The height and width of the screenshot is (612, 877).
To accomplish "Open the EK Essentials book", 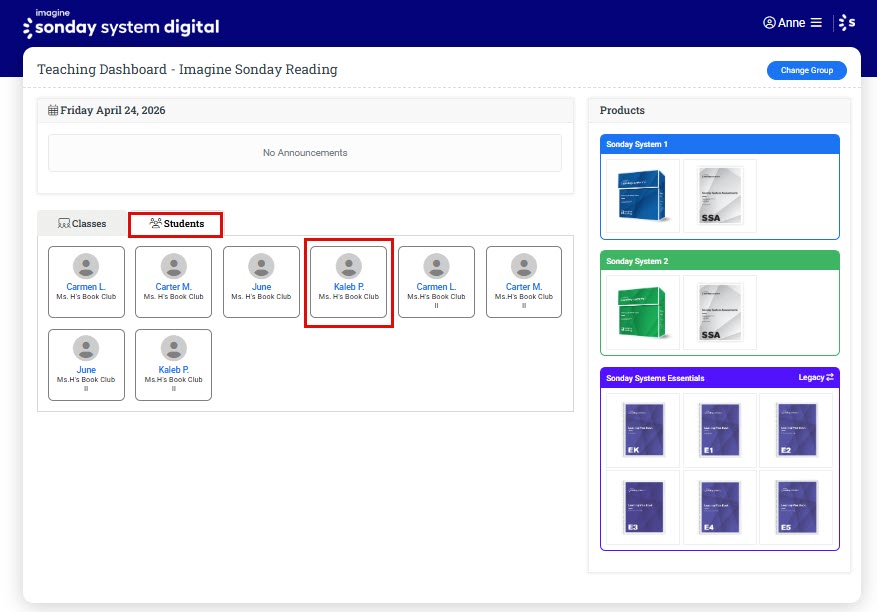I will coord(643,430).
